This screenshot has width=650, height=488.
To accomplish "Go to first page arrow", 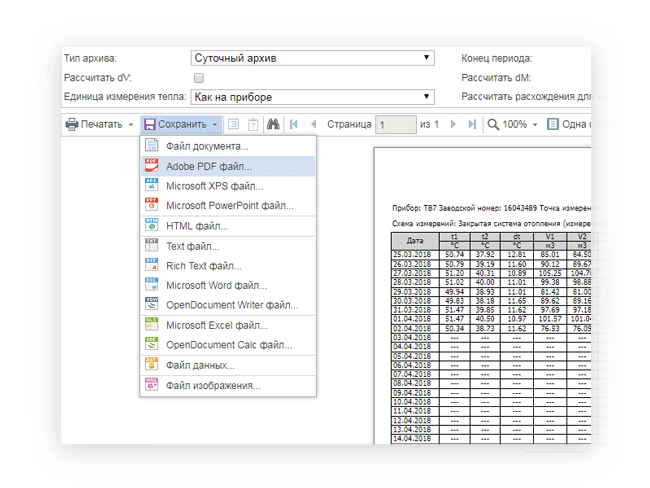I will [x=293, y=124].
